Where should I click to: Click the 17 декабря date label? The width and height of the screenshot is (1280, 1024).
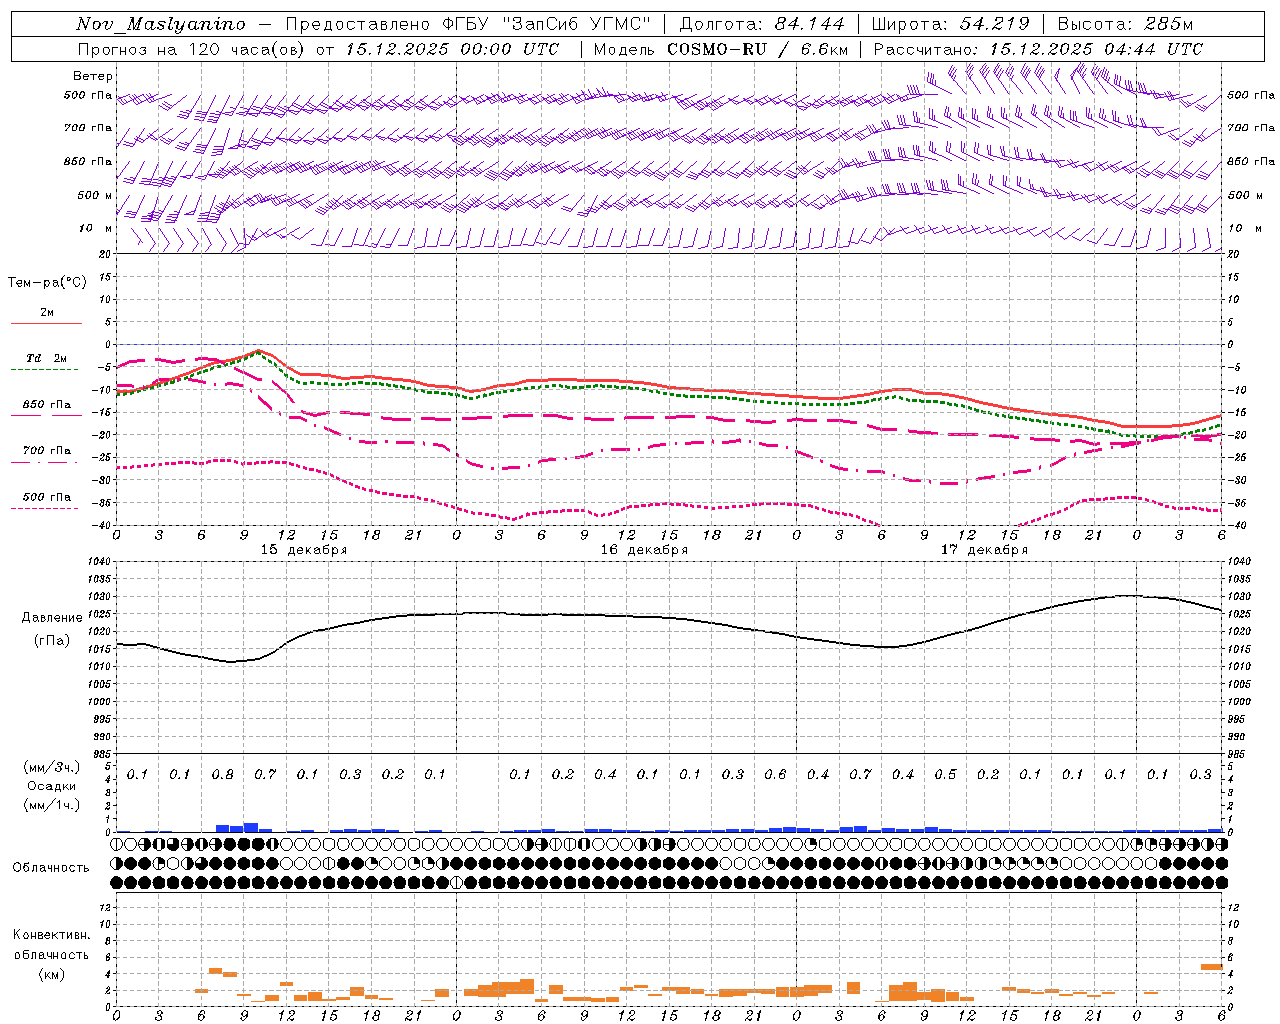click(x=984, y=550)
